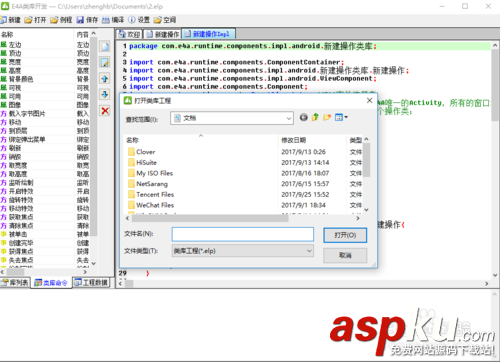Select the 新建操作Impl tab

tap(208, 34)
